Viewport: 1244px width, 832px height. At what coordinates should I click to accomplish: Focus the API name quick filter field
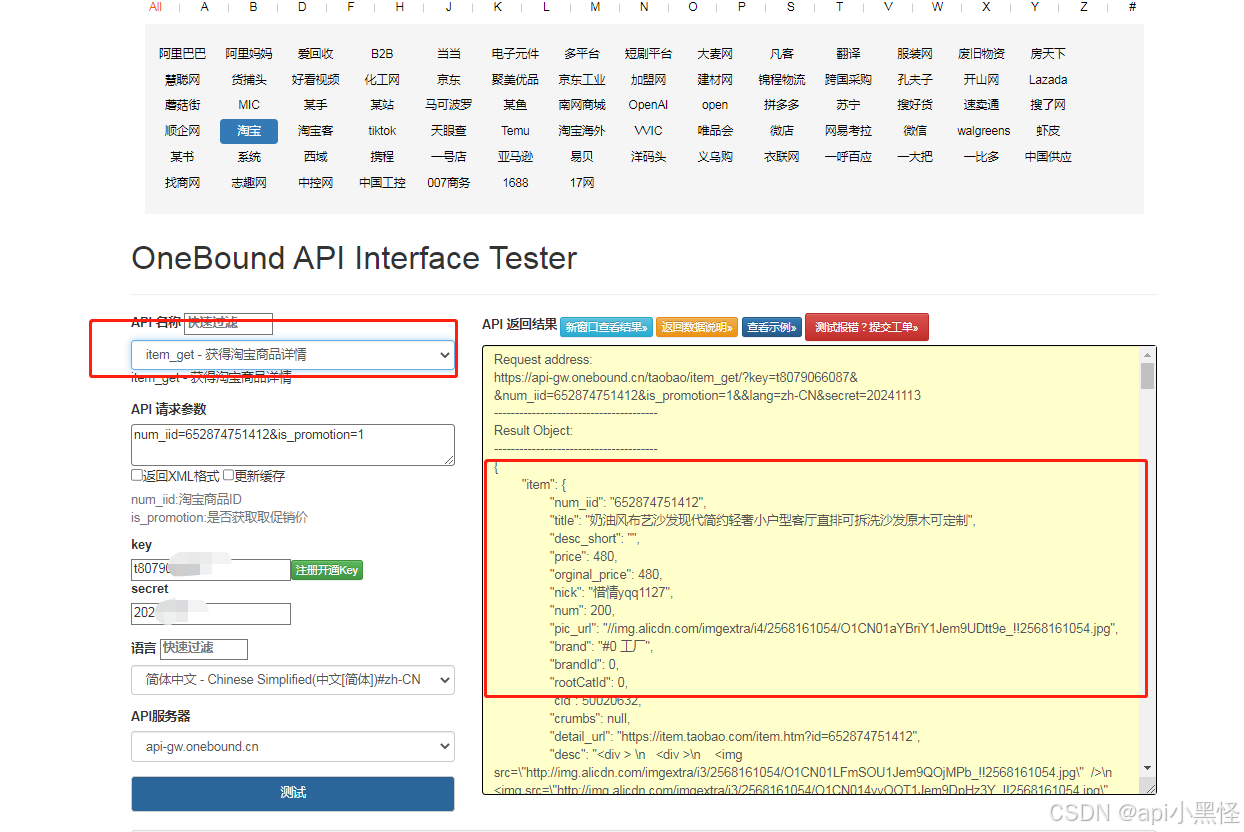[228, 323]
